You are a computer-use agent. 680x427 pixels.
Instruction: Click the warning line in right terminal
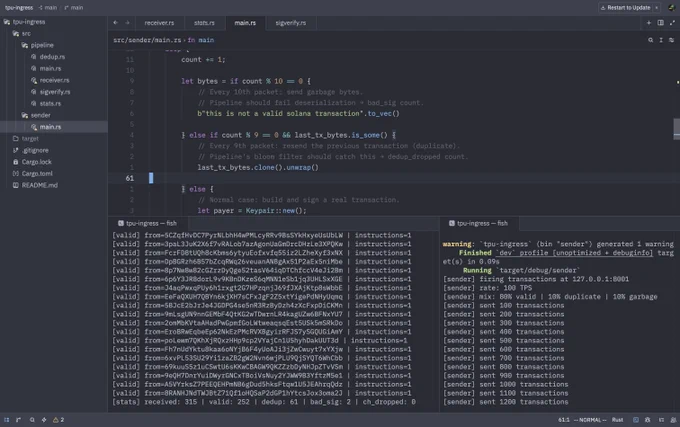click(x=558, y=244)
